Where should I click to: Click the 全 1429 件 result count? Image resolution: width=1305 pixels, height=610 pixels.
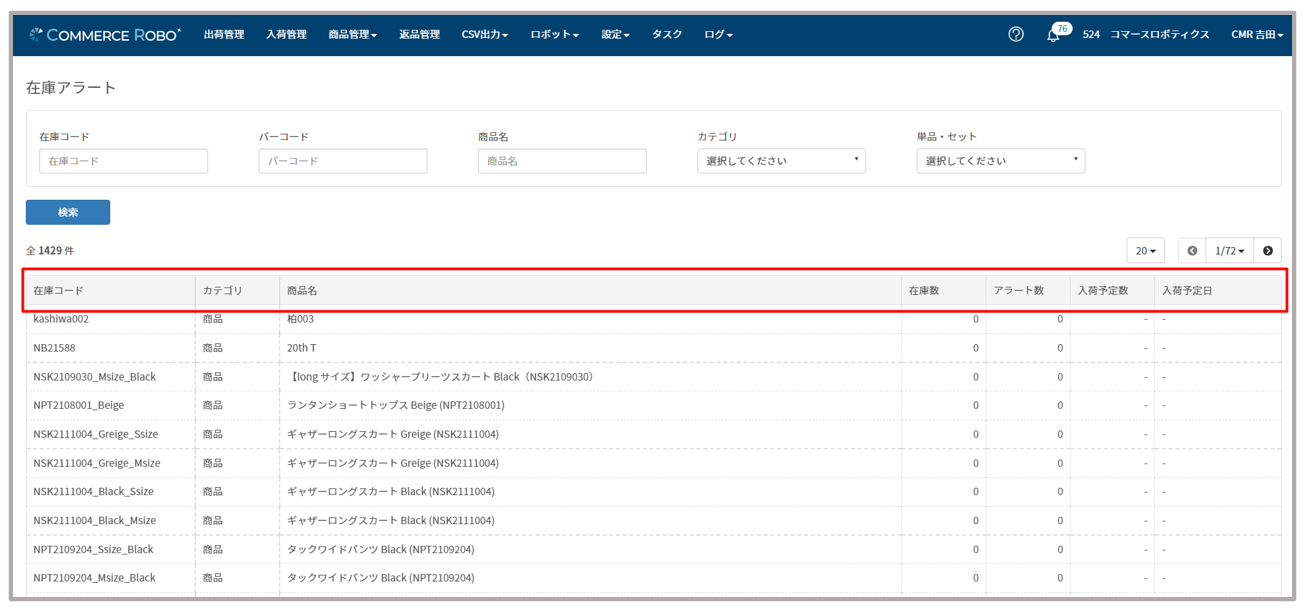pos(50,250)
